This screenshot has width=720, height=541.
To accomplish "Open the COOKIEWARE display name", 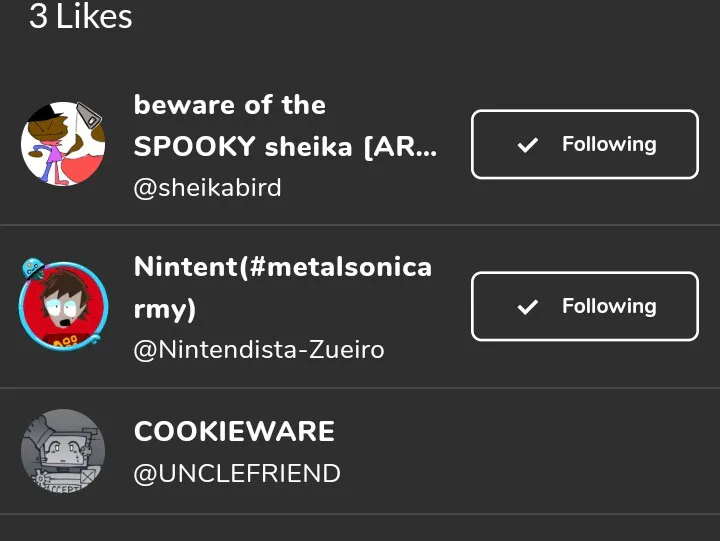I will 234,432.
